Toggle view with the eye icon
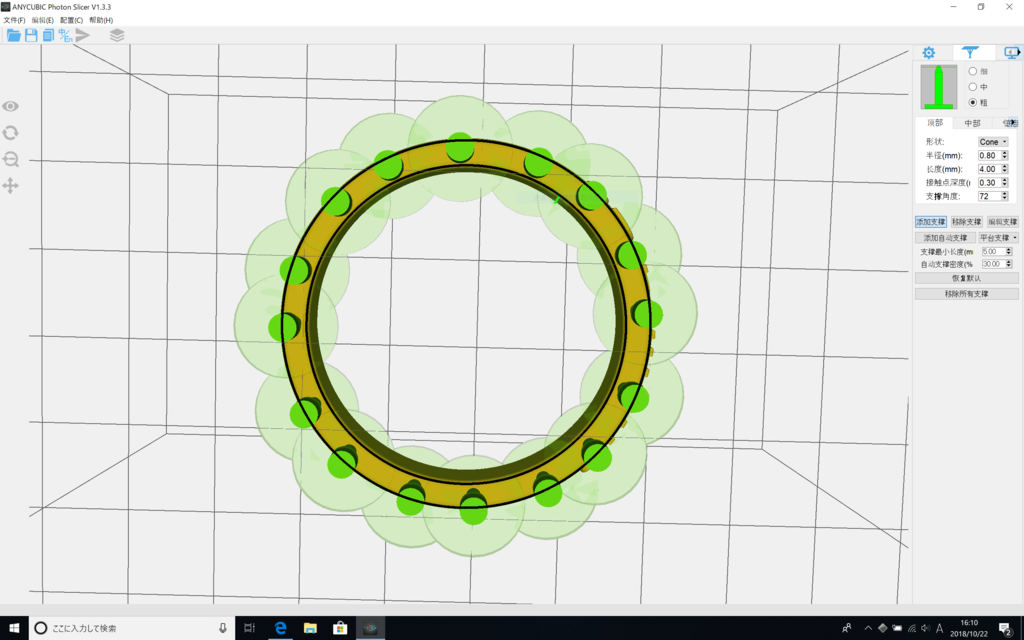Screen dimensions: 1024x640 (10, 106)
